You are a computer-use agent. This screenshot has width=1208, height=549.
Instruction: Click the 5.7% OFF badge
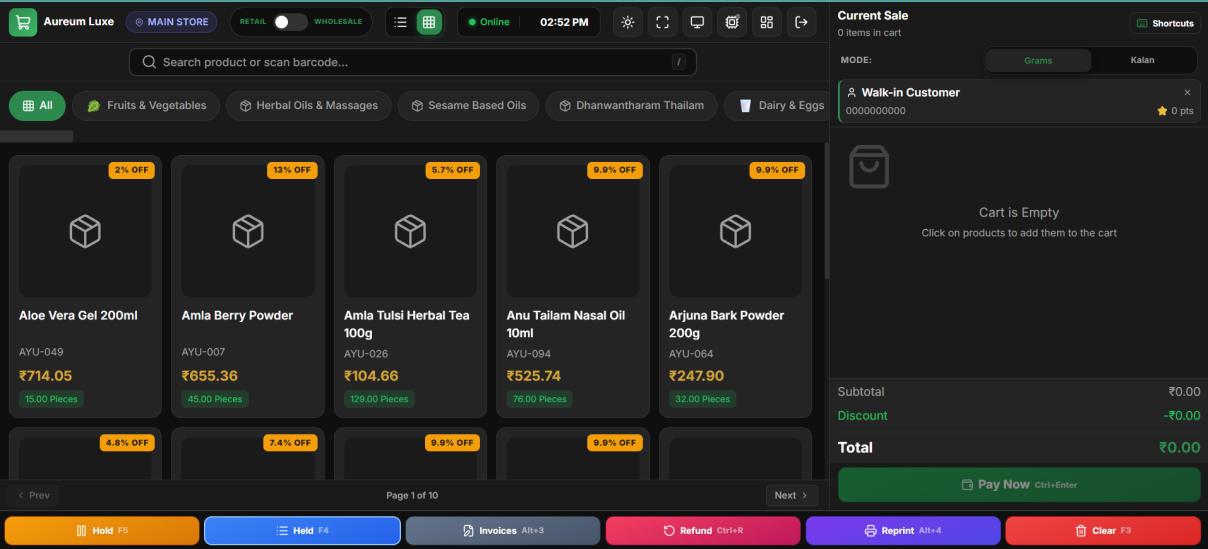click(452, 170)
